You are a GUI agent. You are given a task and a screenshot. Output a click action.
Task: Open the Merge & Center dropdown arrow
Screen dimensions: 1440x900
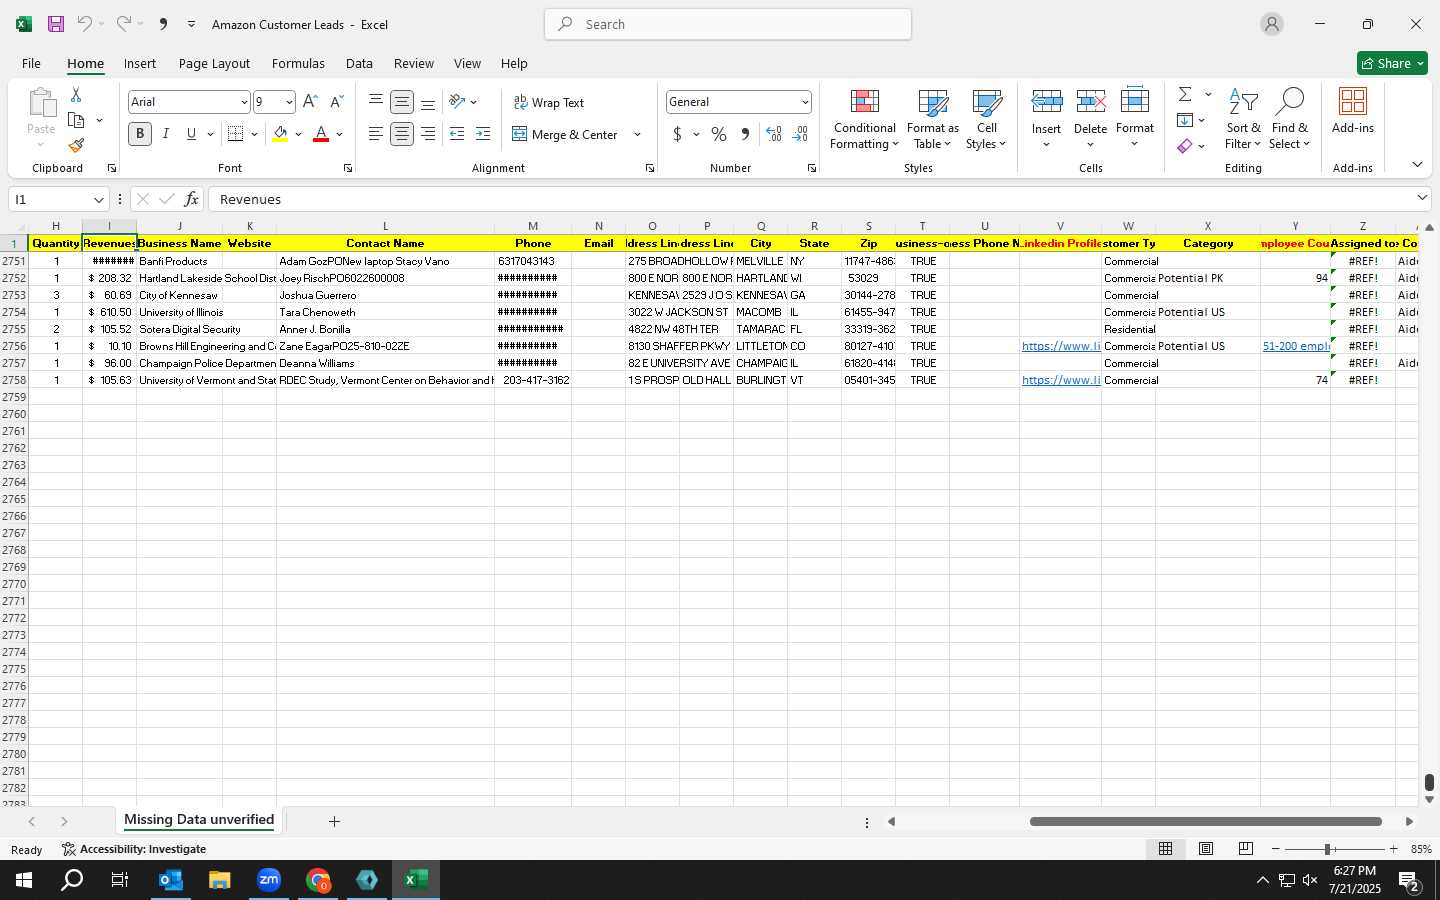tap(637, 134)
